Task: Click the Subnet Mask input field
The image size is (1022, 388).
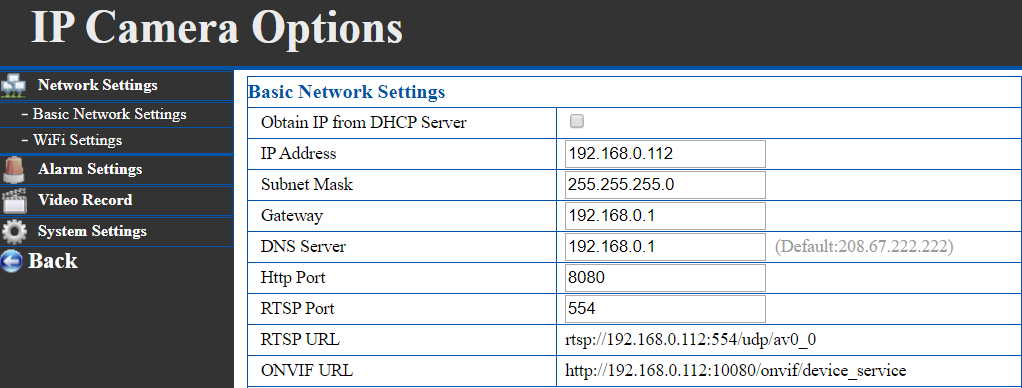Action: (665, 185)
